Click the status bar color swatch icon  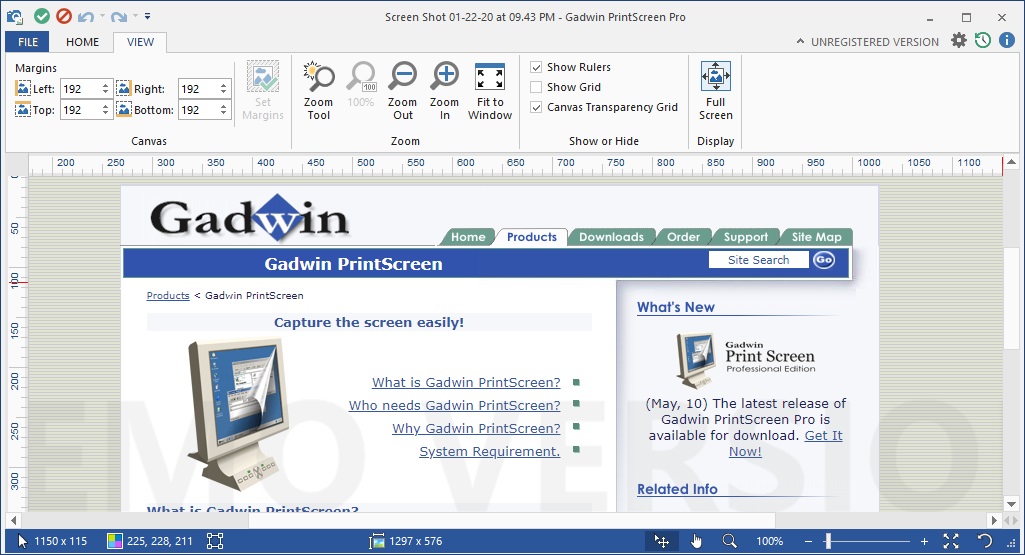point(114,541)
